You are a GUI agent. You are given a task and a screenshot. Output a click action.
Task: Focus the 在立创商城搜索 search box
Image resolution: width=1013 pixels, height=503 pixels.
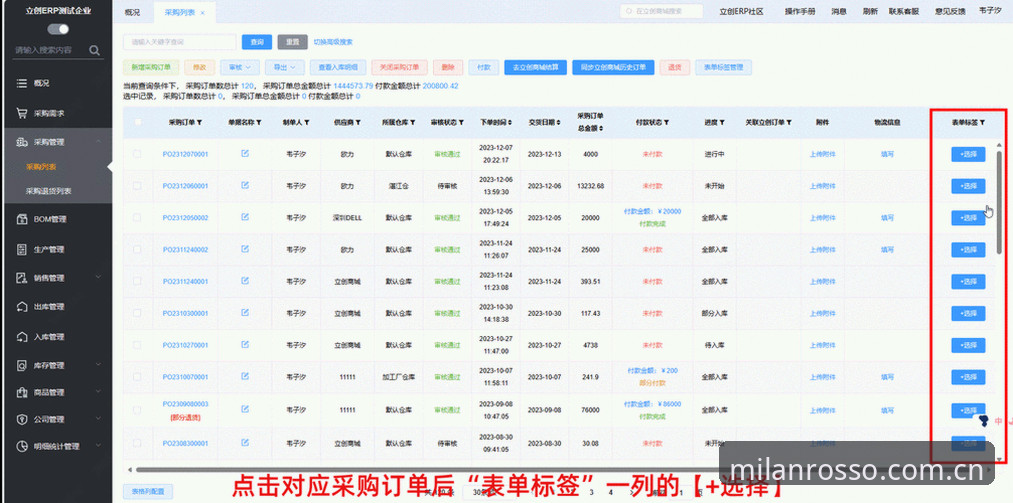pyautogui.click(x=661, y=11)
